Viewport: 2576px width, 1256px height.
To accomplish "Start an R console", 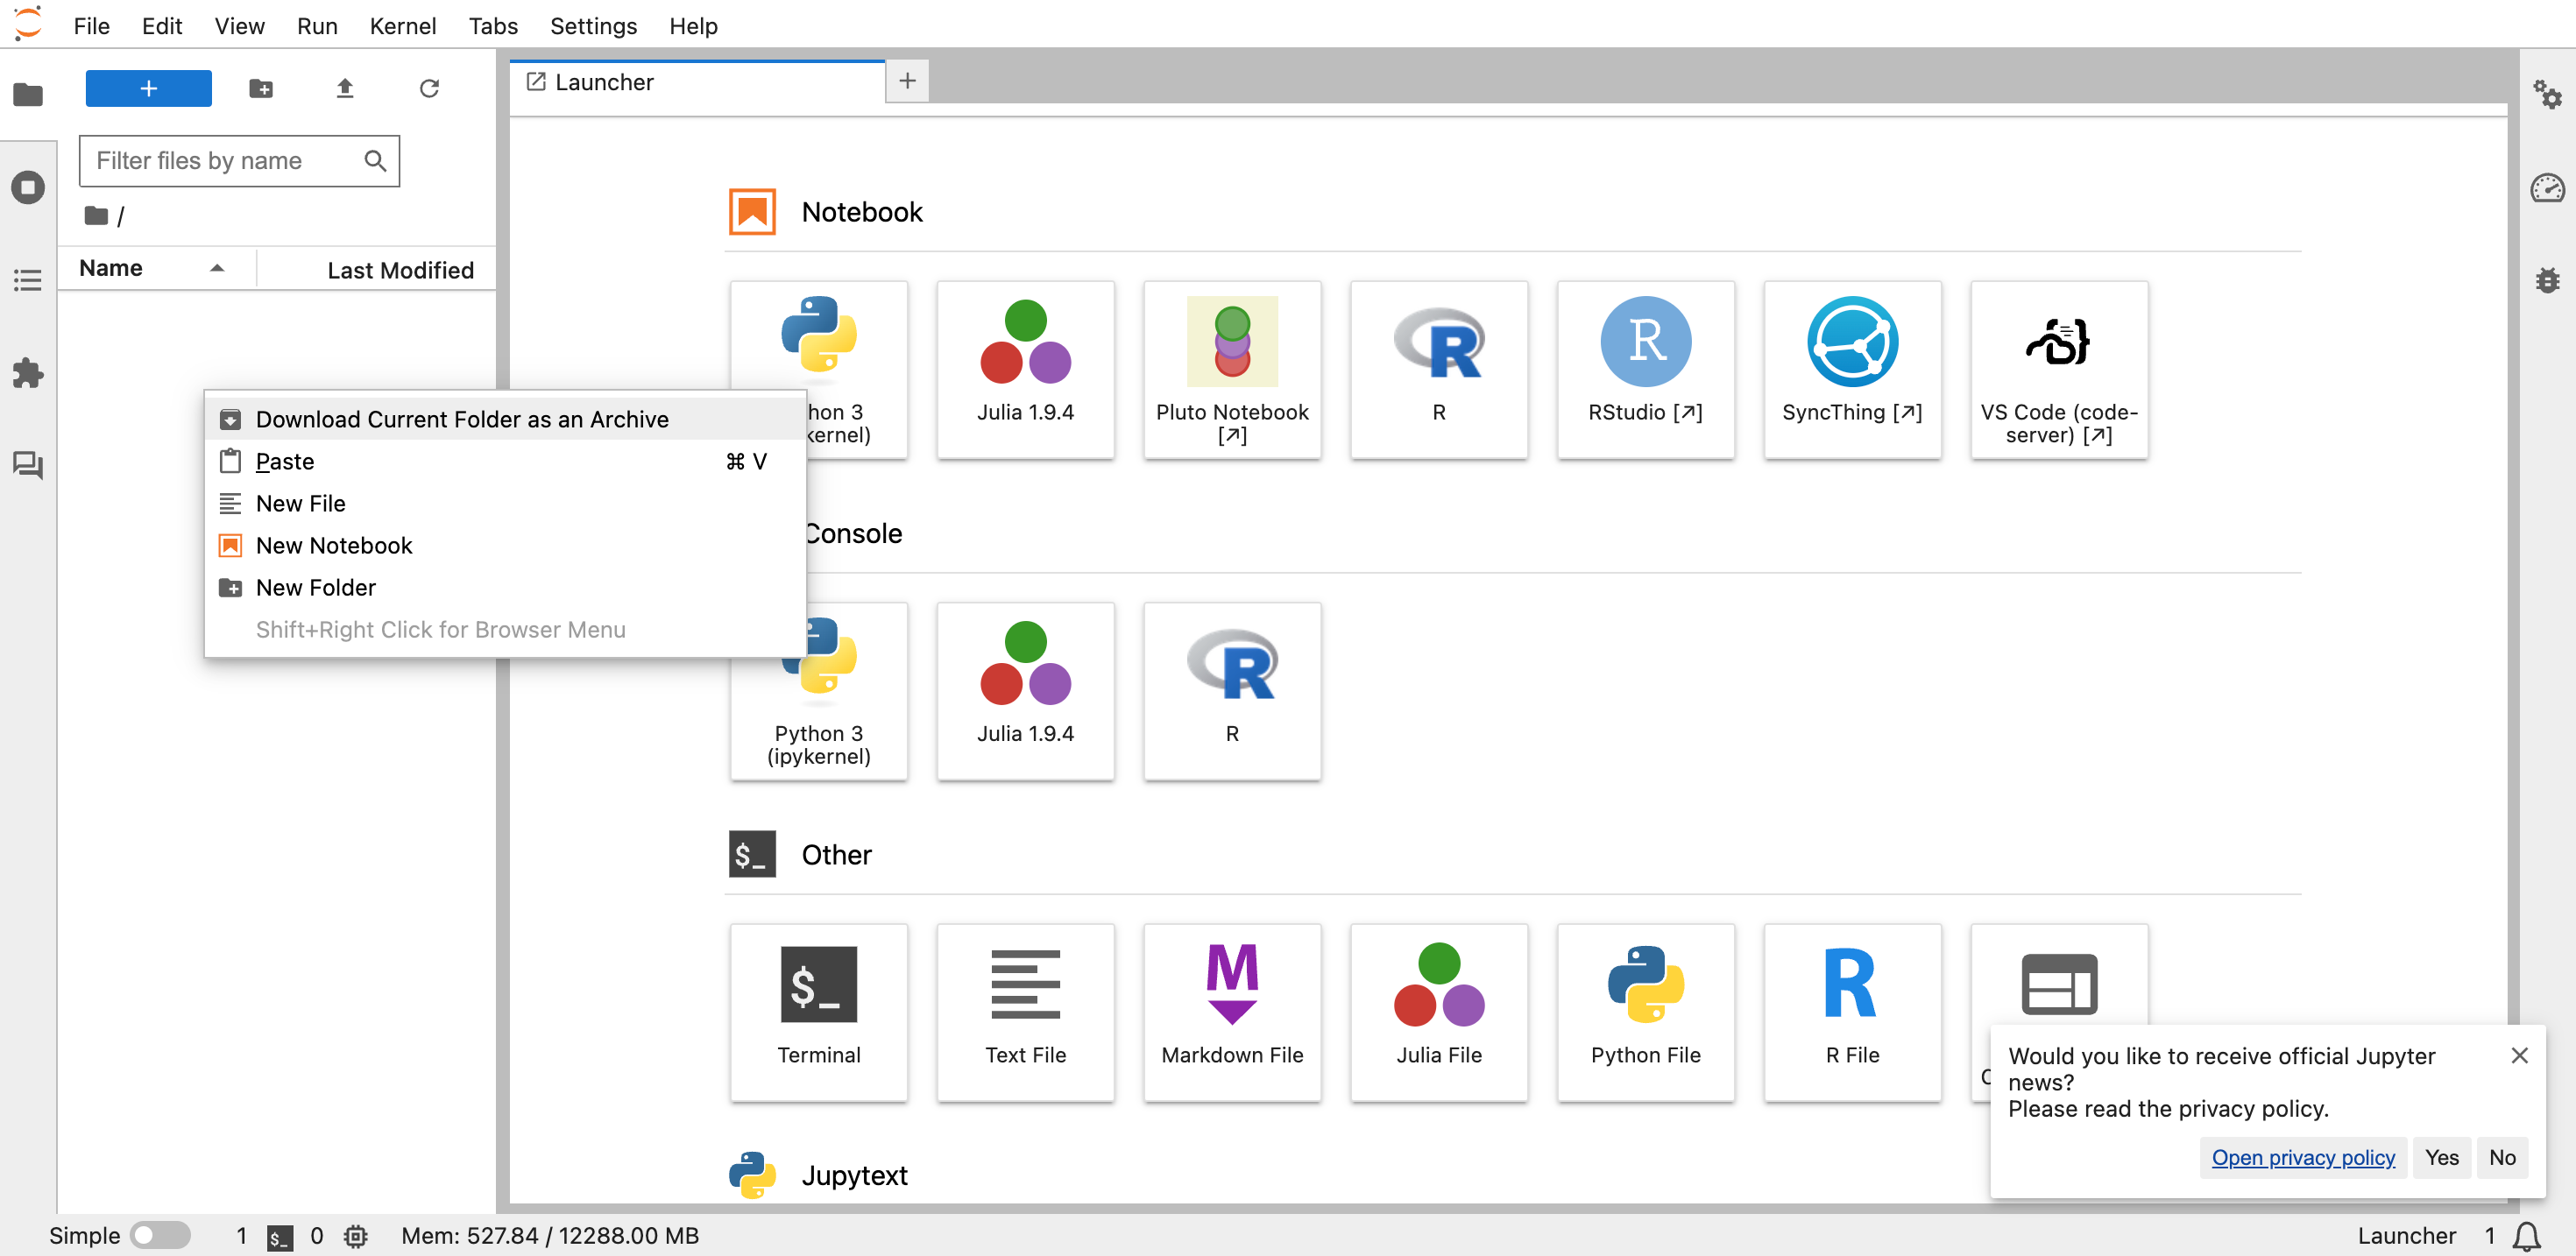I will (x=1232, y=691).
